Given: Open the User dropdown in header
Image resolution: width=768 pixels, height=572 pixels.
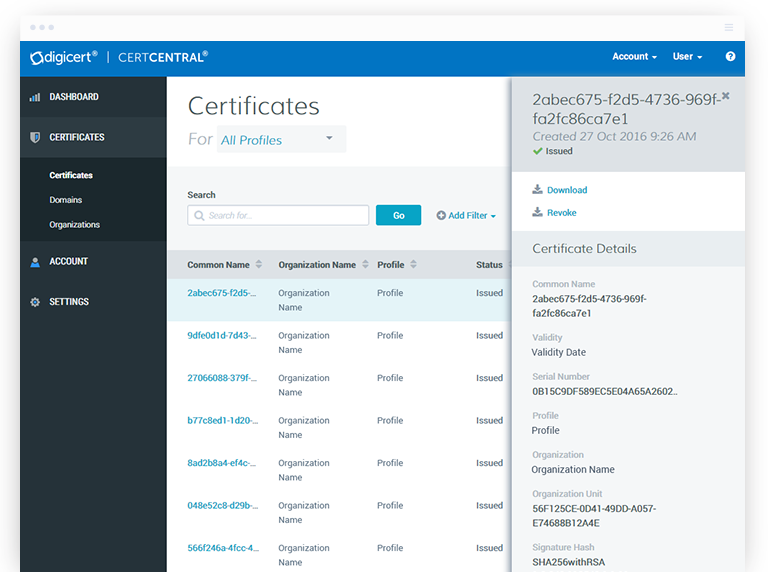Looking at the screenshot, I should pyautogui.click(x=687, y=56).
